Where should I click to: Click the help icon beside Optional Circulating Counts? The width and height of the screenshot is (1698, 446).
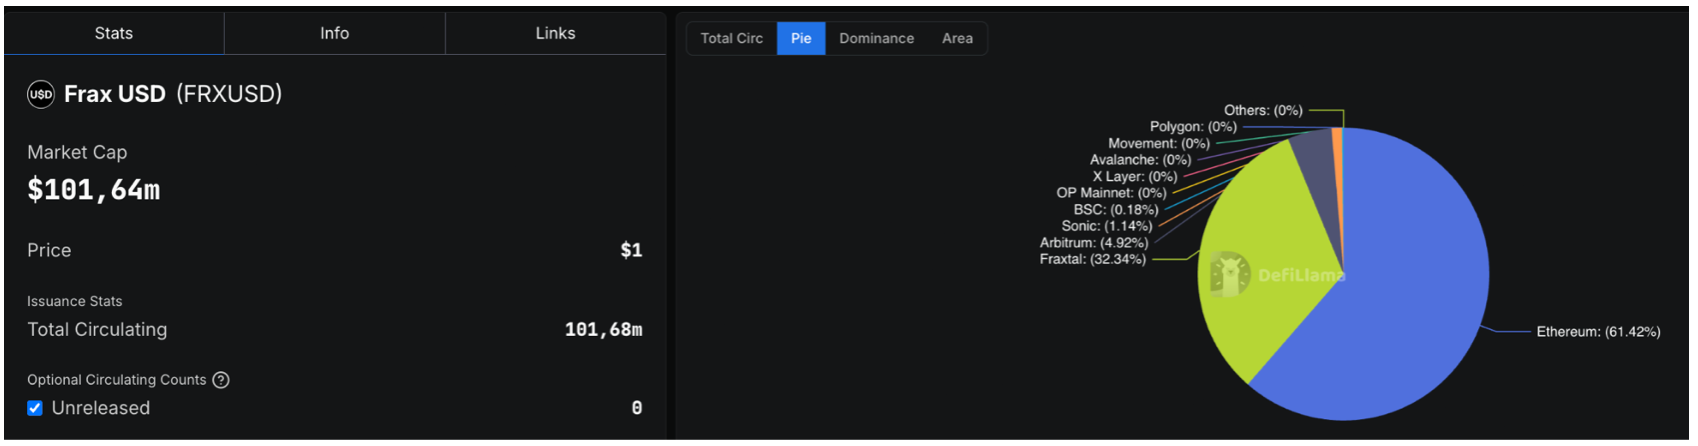[x=221, y=380]
